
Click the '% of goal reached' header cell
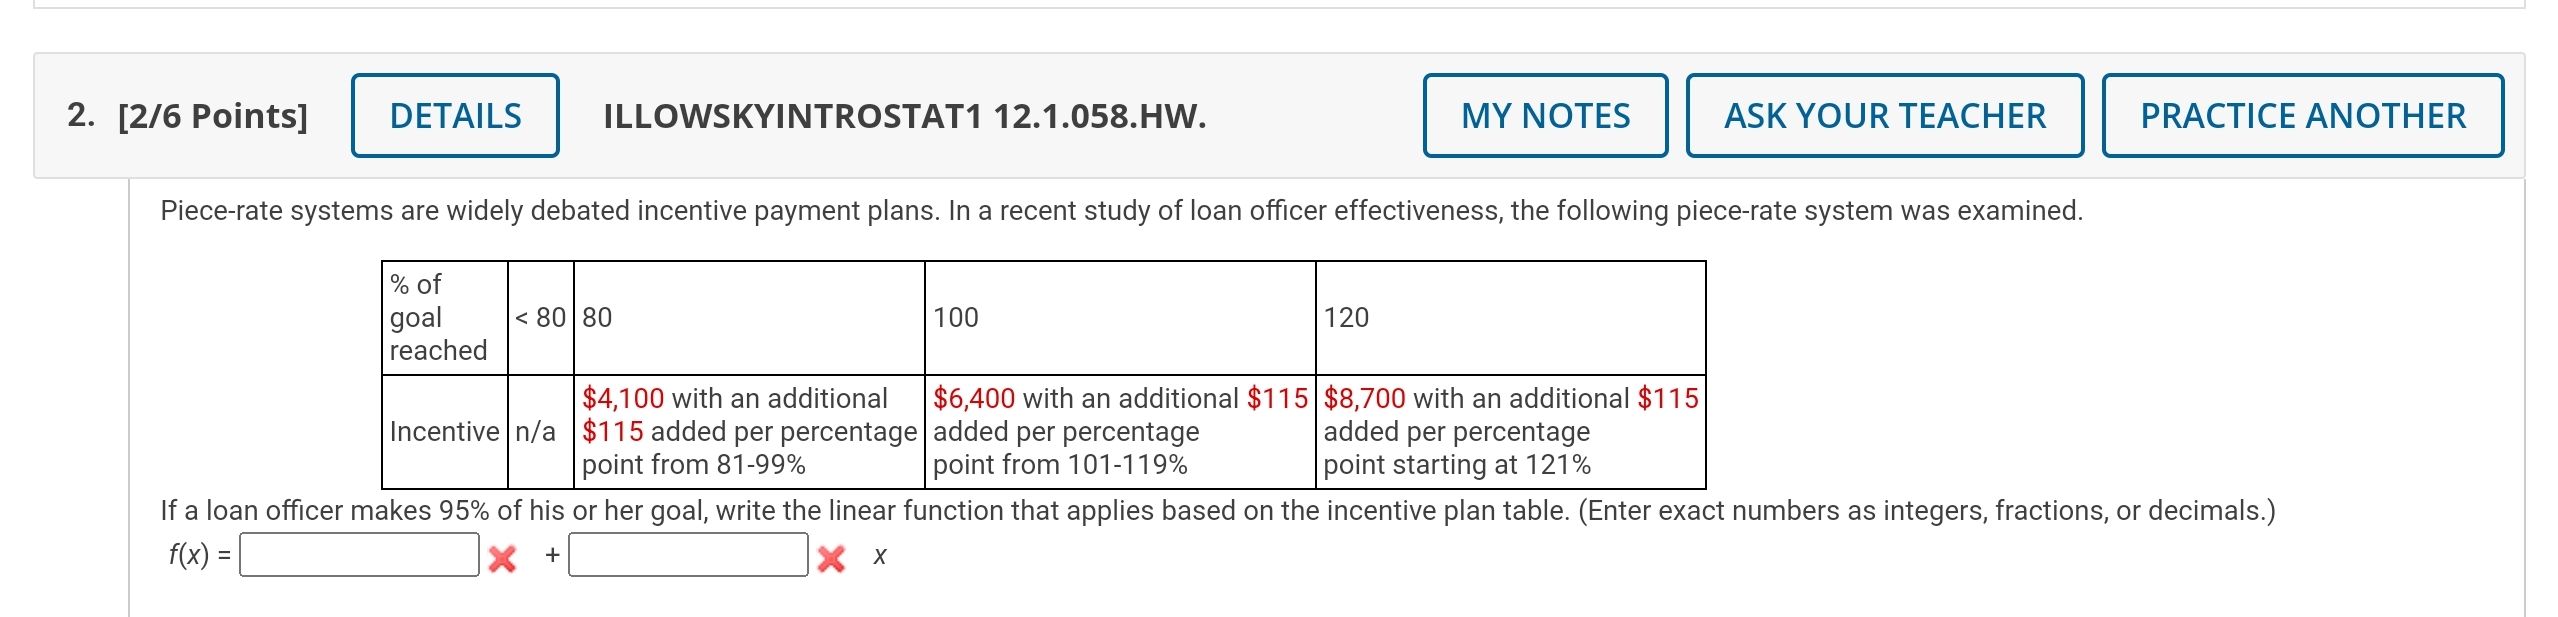coord(443,318)
